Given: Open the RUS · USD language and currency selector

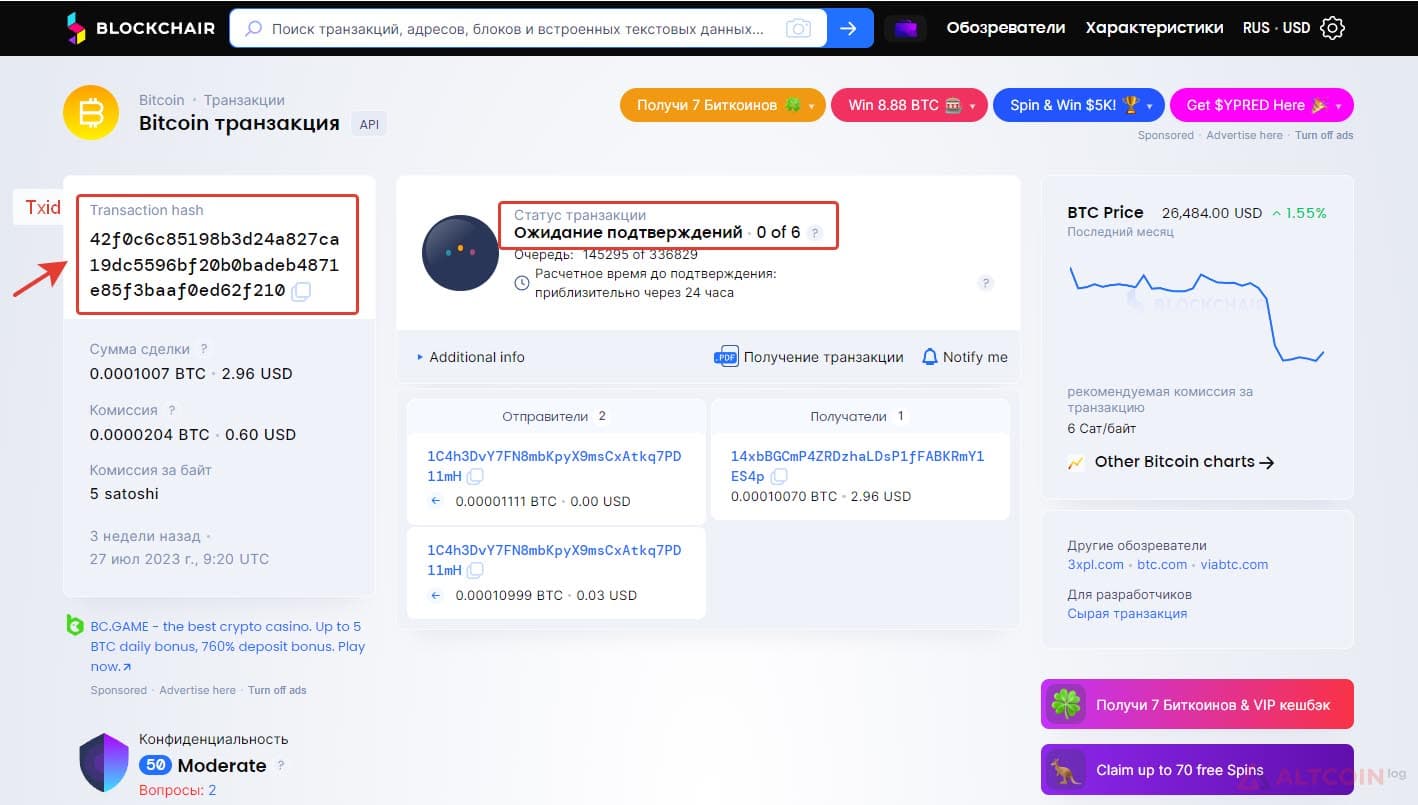Looking at the screenshot, I should pos(1276,28).
